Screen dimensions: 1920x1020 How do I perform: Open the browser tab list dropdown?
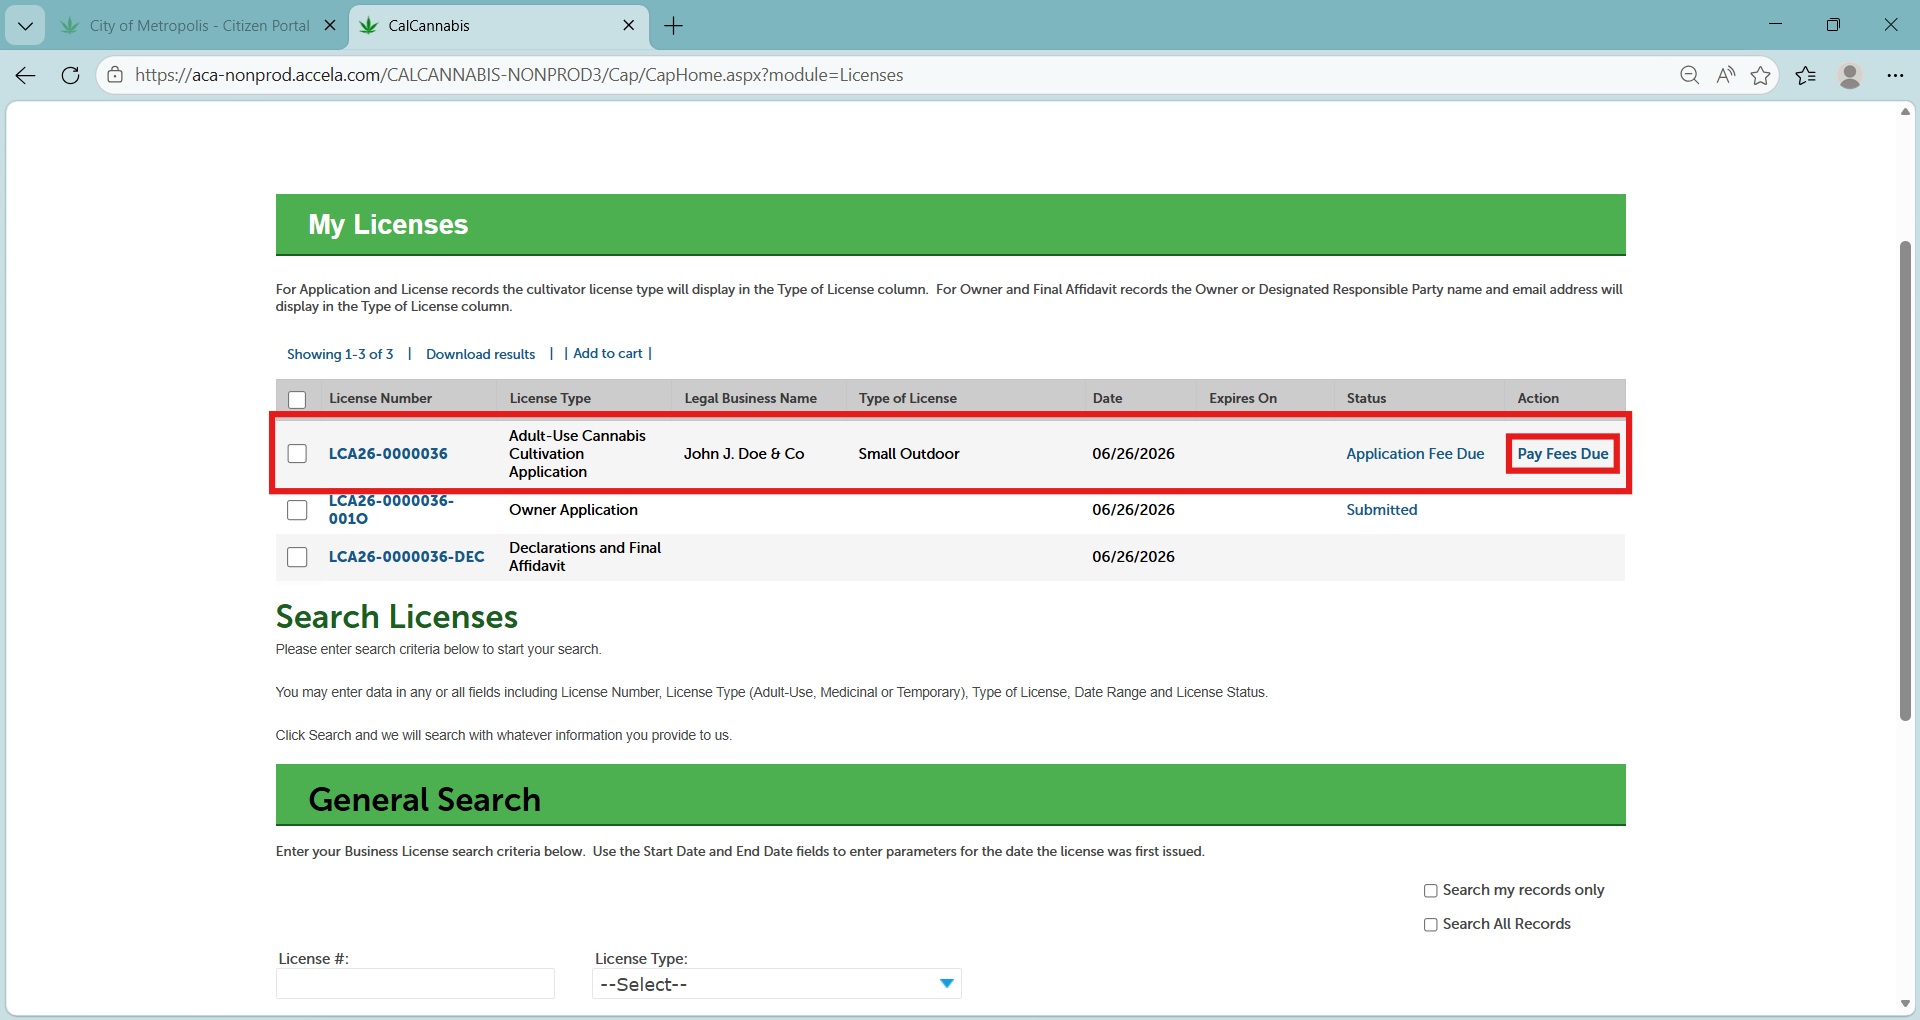tap(25, 26)
